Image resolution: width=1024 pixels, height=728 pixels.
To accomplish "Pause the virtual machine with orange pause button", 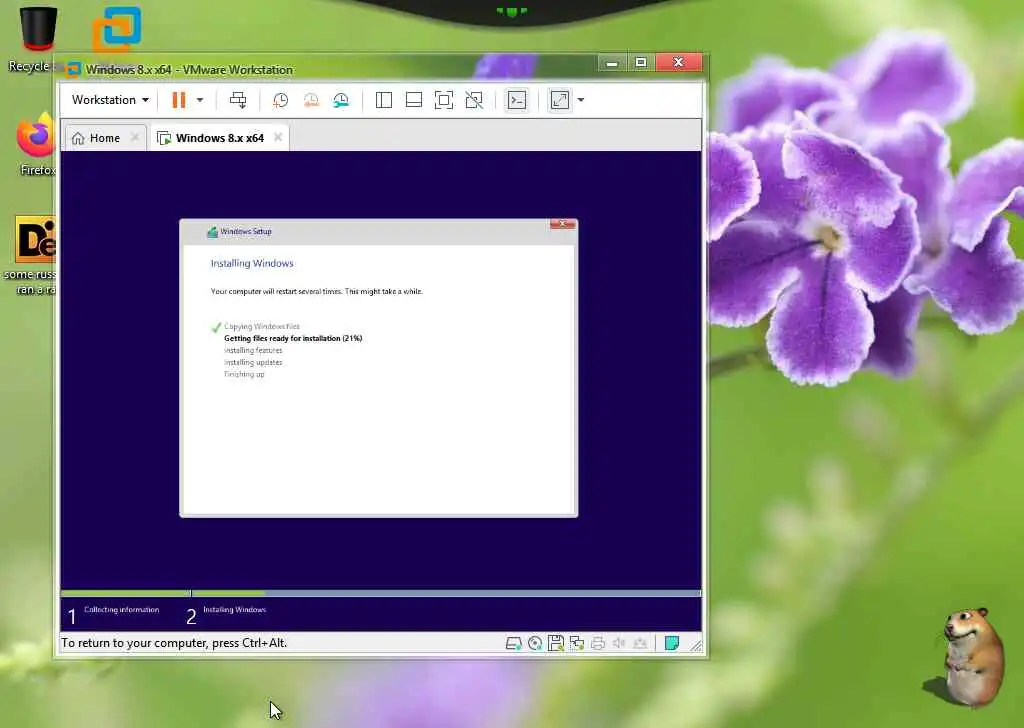I will 178,100.
